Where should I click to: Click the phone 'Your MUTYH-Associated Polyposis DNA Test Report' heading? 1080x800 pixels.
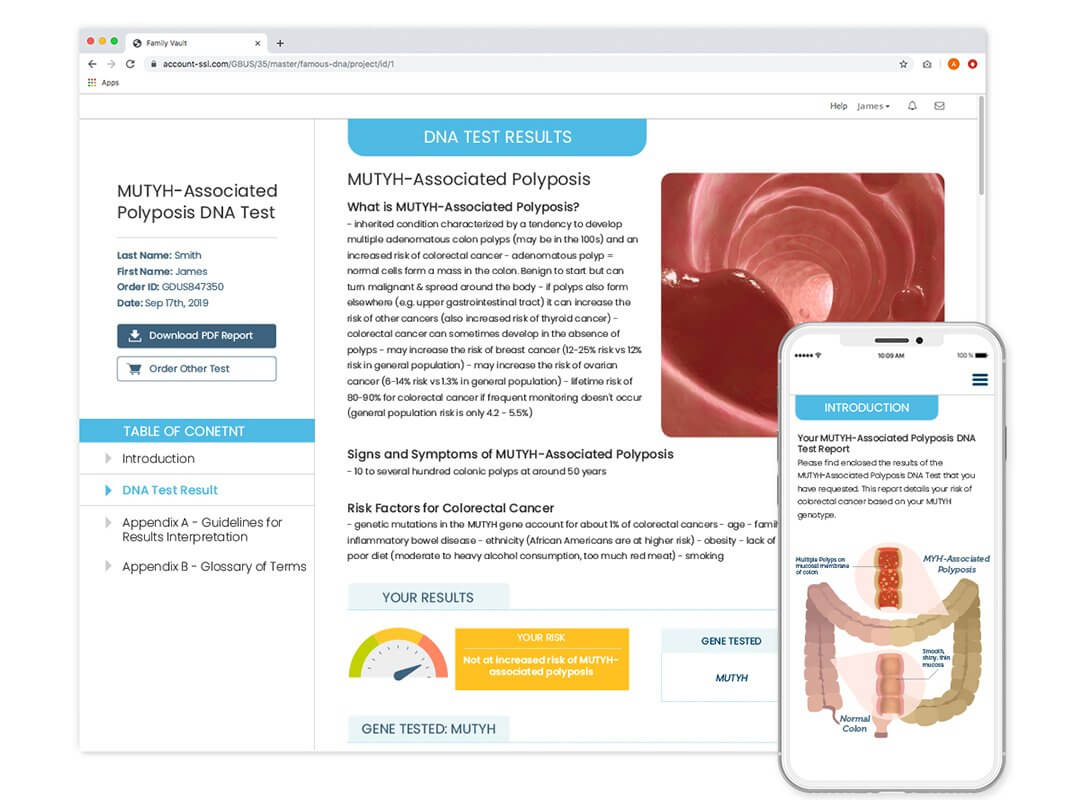click(886, 443)
